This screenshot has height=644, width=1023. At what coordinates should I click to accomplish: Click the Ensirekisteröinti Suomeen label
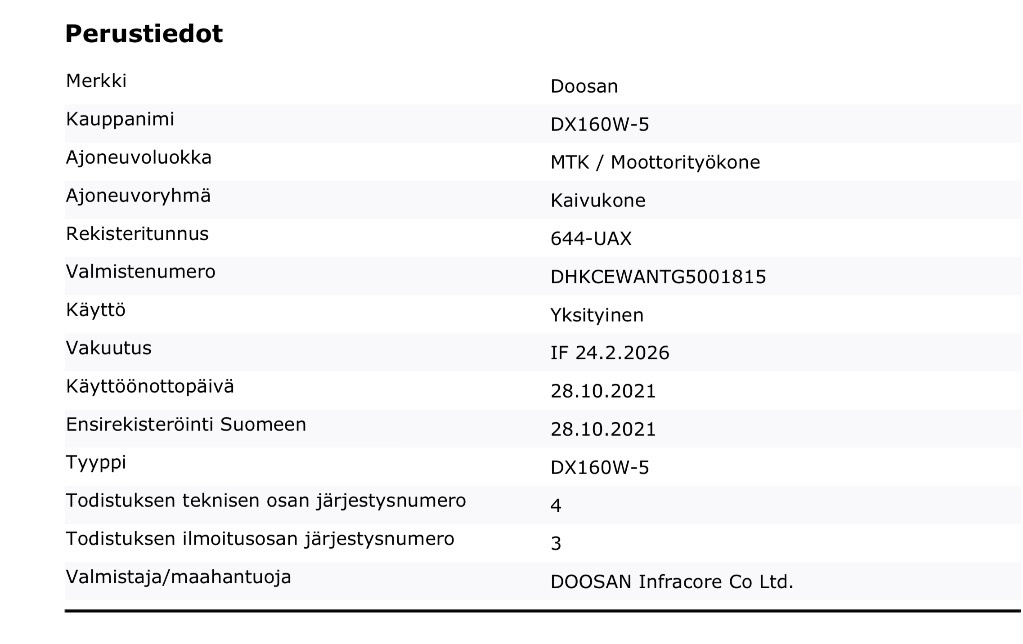[186, 424]
